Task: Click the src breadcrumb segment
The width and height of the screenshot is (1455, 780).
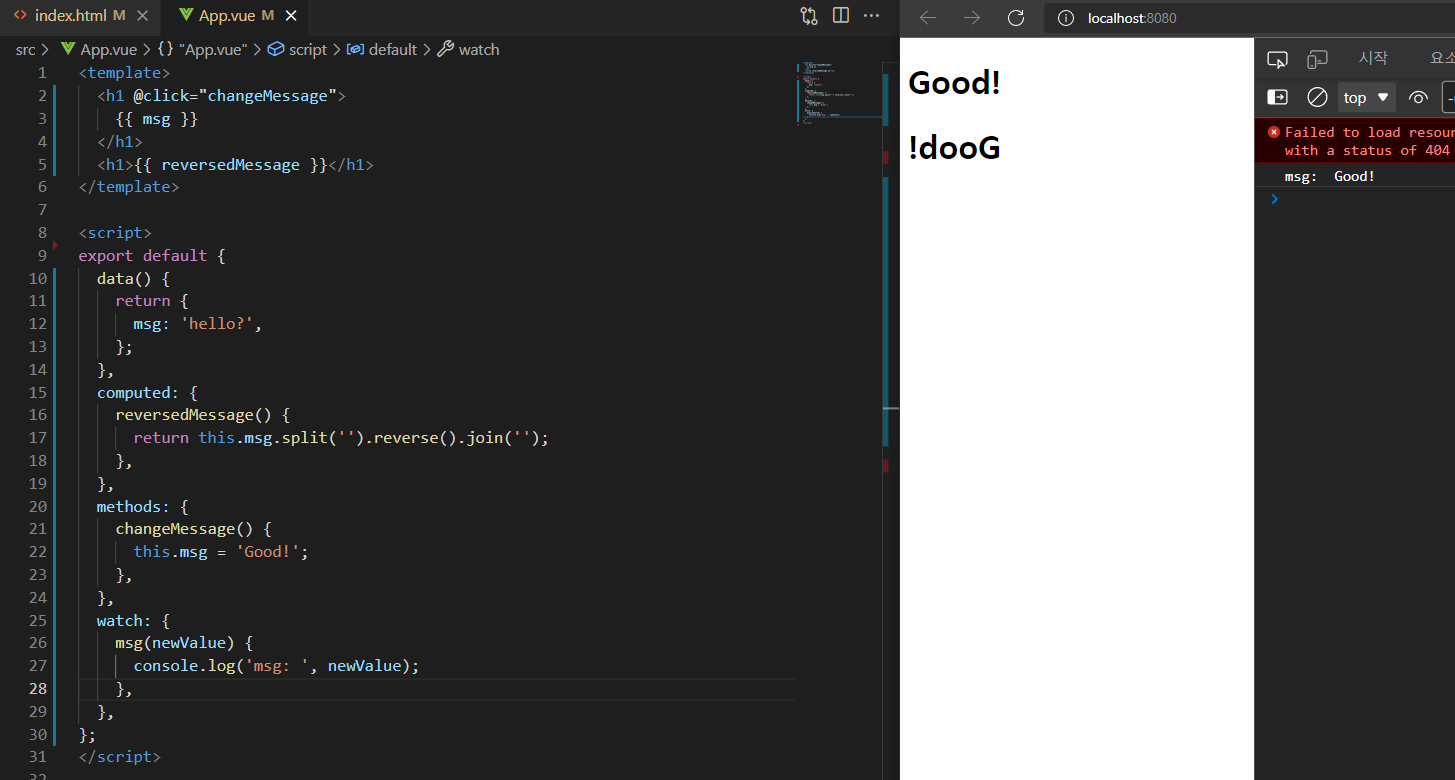Action: (25, 49)
